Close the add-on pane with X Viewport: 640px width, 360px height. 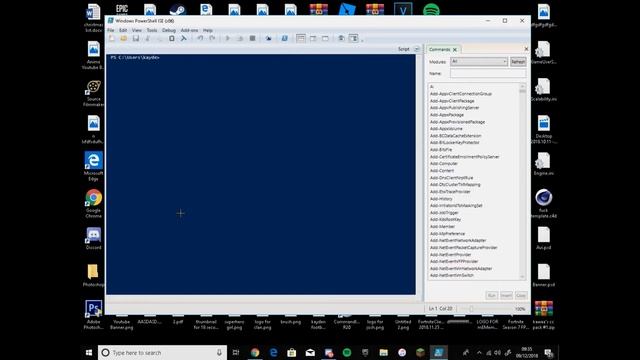click(526, 49)
